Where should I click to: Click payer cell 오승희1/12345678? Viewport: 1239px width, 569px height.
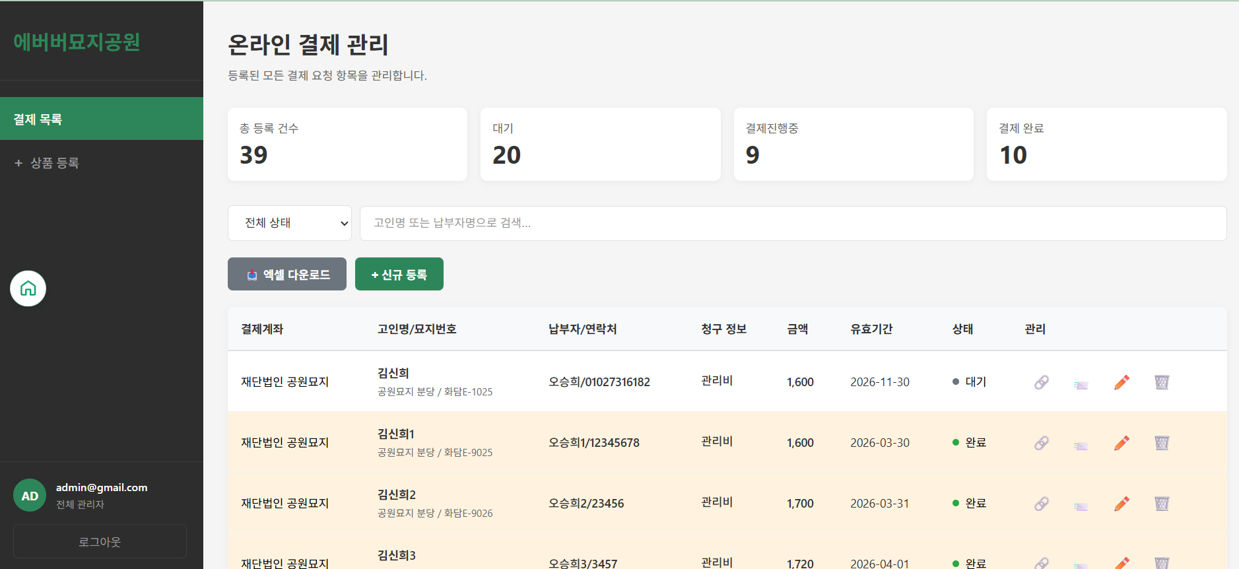[594, 443]
